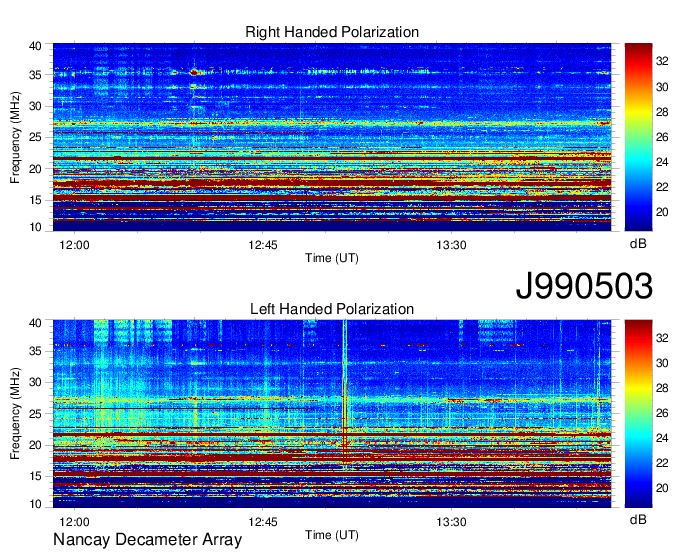Click the 40 frequency tick on the top plot

pos(35,46)
